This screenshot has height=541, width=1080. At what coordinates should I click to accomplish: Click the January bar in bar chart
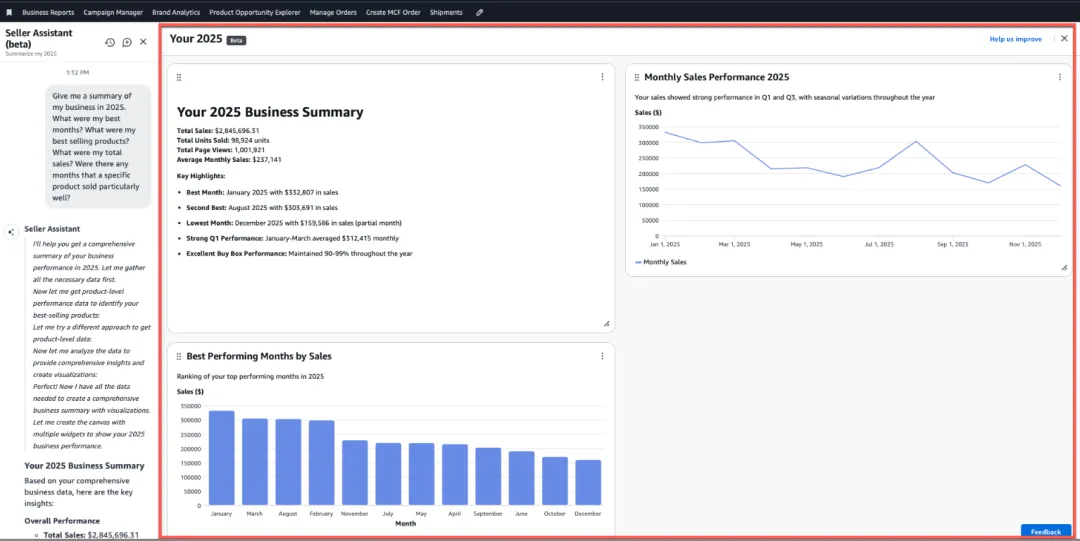click(x=221, y=457)
